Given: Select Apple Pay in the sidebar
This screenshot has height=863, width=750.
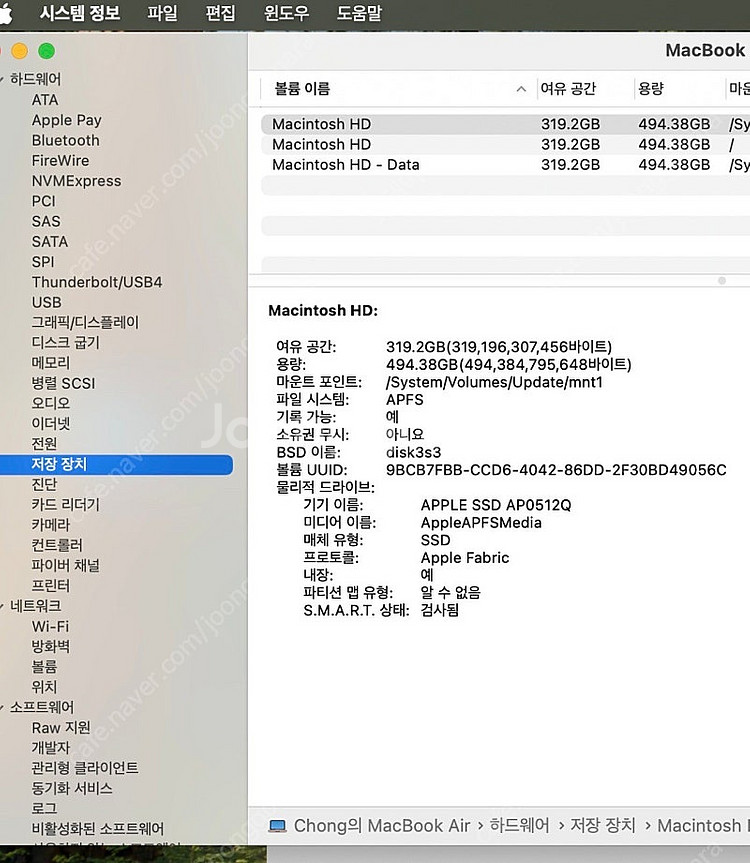Looking at the screenshot, I should pos(67,120).
